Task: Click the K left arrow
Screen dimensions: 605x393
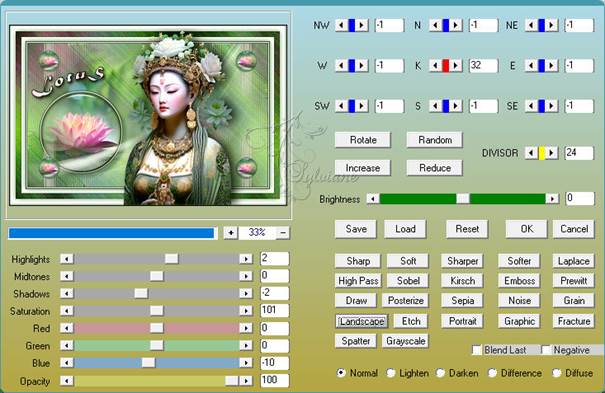Action: click(x=435, y=66)
